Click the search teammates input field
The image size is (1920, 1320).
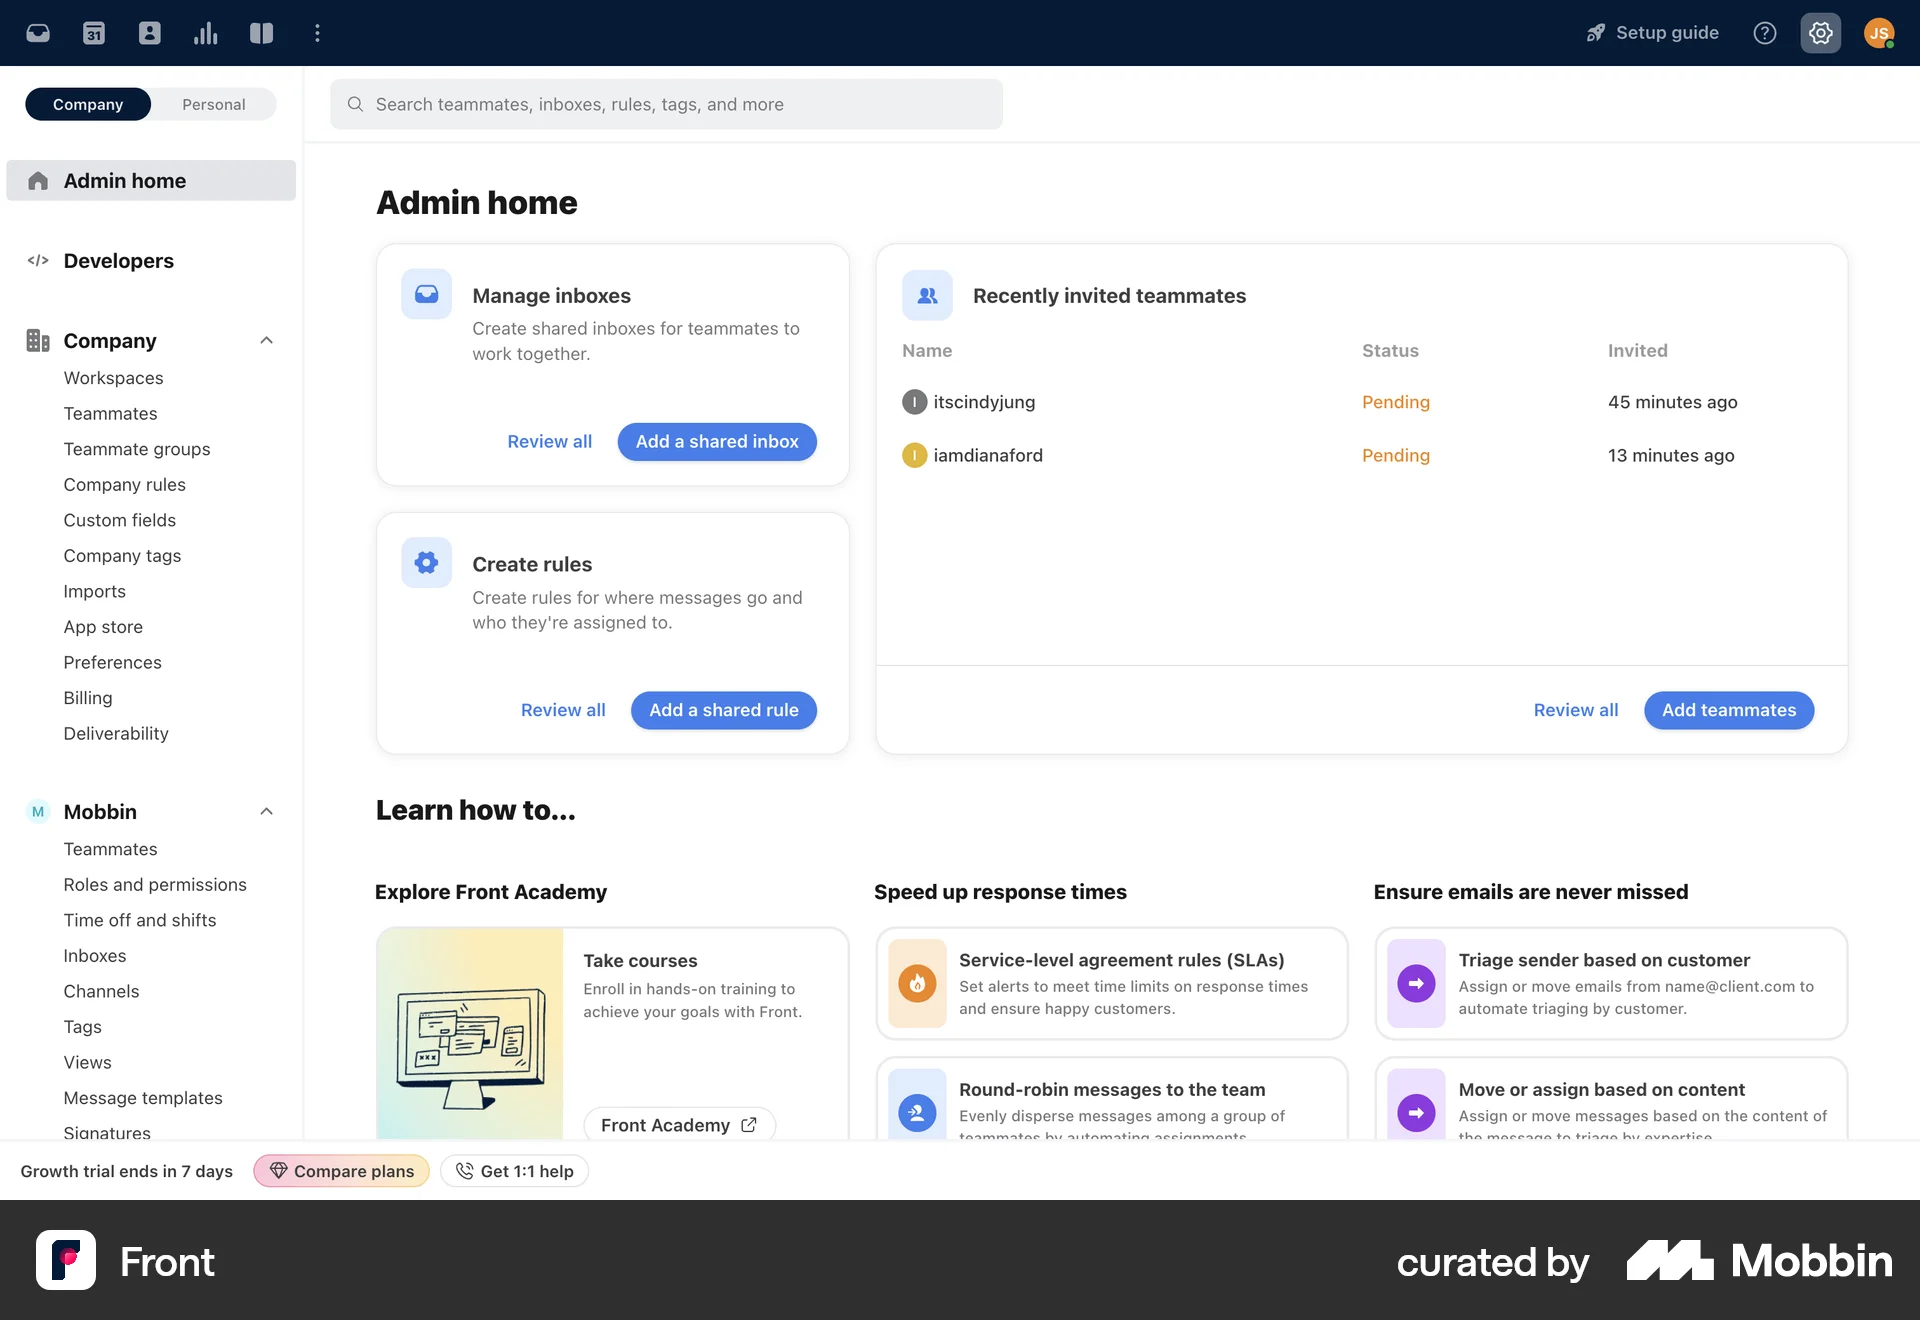coord(665,104)
